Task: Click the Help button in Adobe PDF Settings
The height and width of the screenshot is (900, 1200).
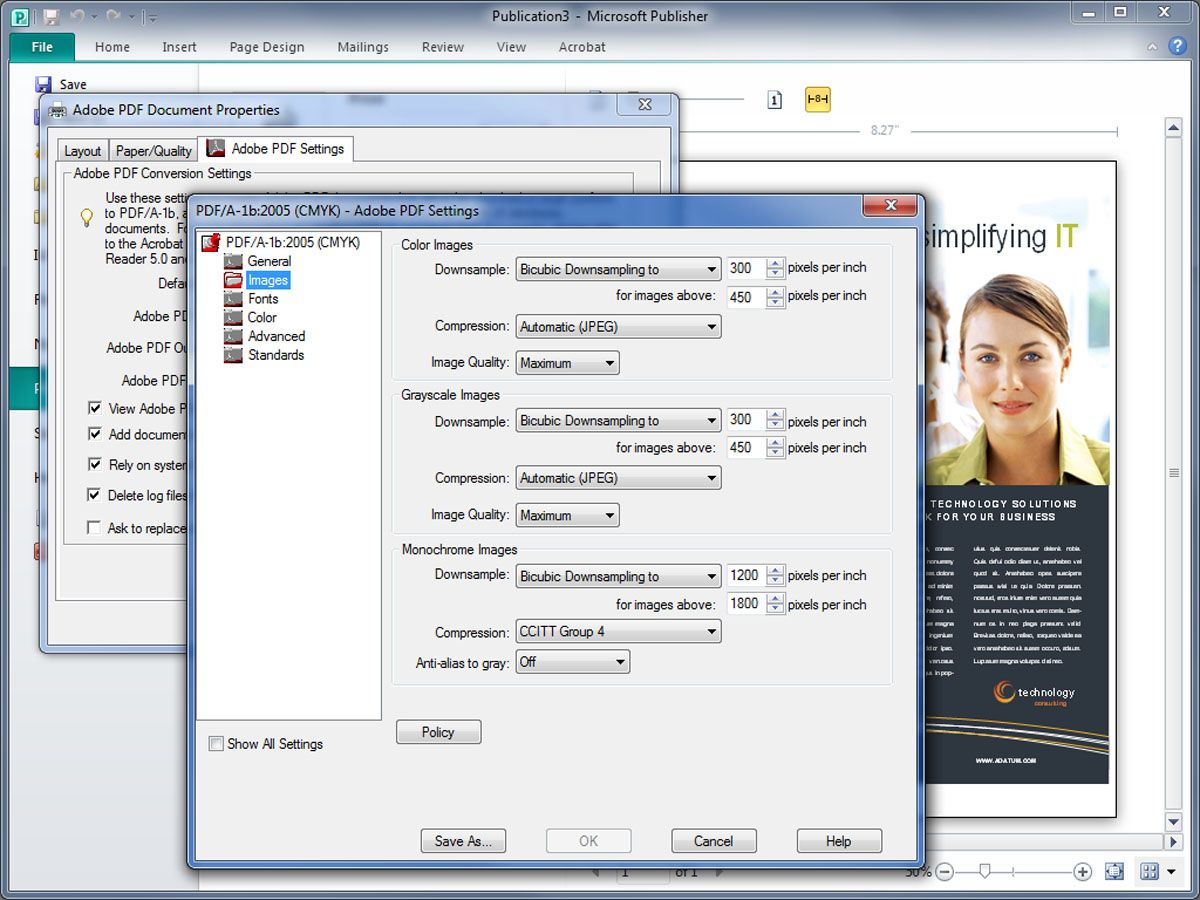Action: click(839, 841)
